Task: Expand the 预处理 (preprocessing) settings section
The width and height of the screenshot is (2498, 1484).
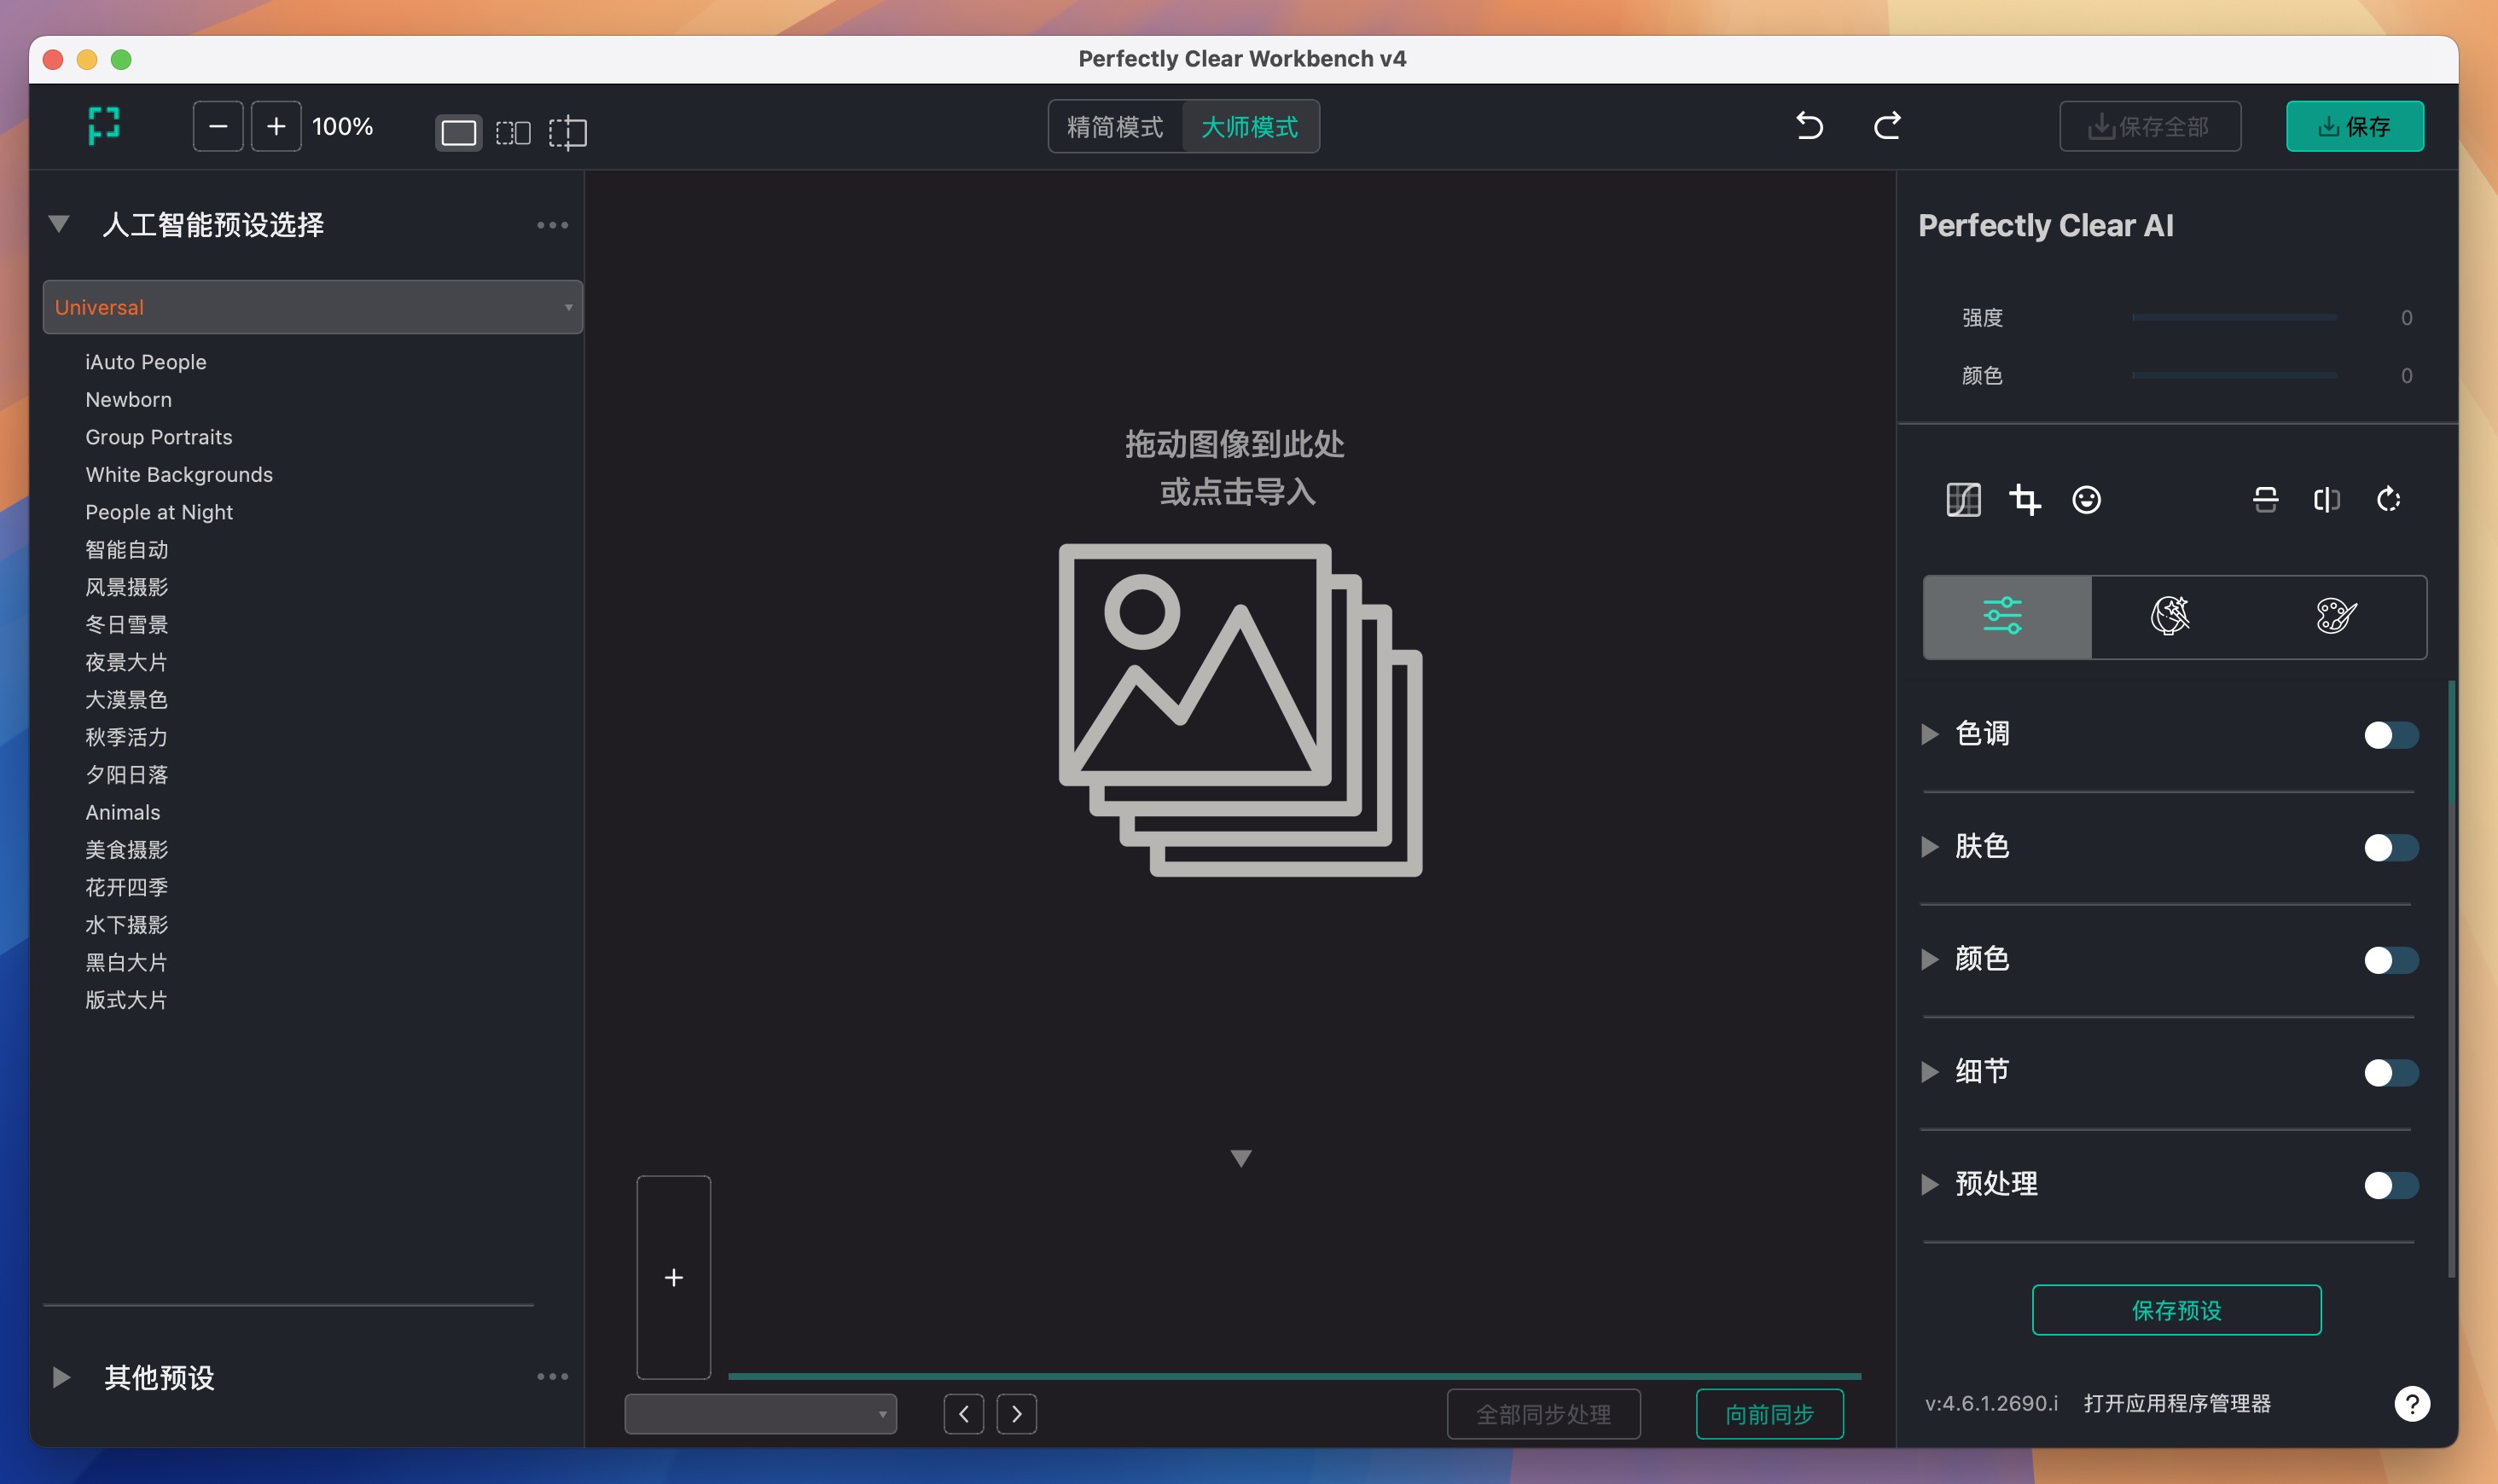Action: [1931, 1184]
